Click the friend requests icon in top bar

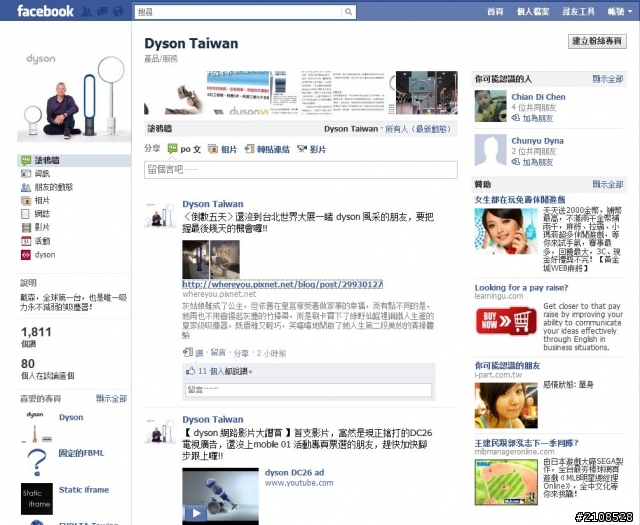[x=86, y=11]
